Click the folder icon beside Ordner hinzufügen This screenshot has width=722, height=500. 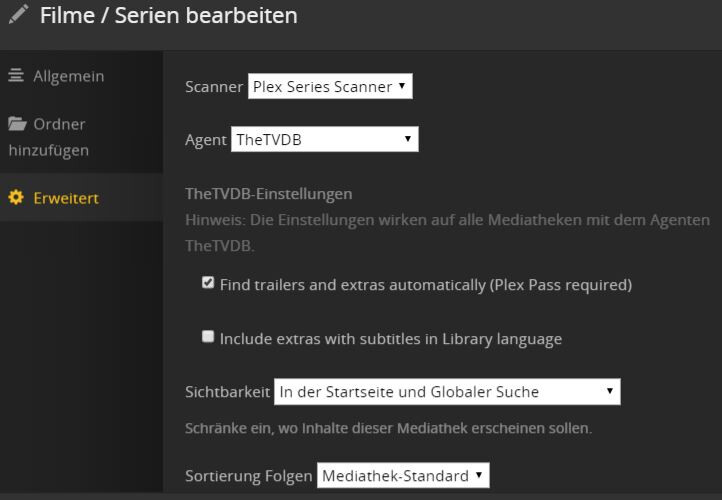pyautogui.click(x=17, y=125)
